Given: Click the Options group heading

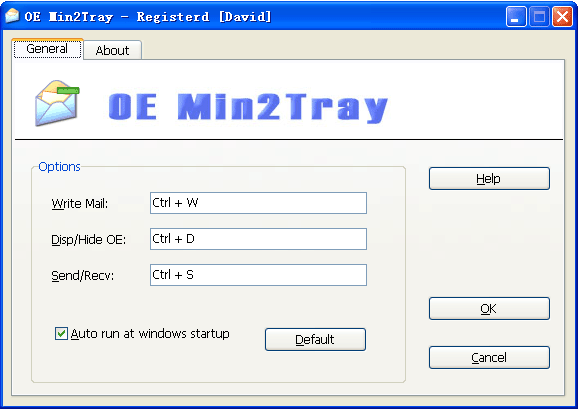Looking at the screenshot, I should (59, 167).
